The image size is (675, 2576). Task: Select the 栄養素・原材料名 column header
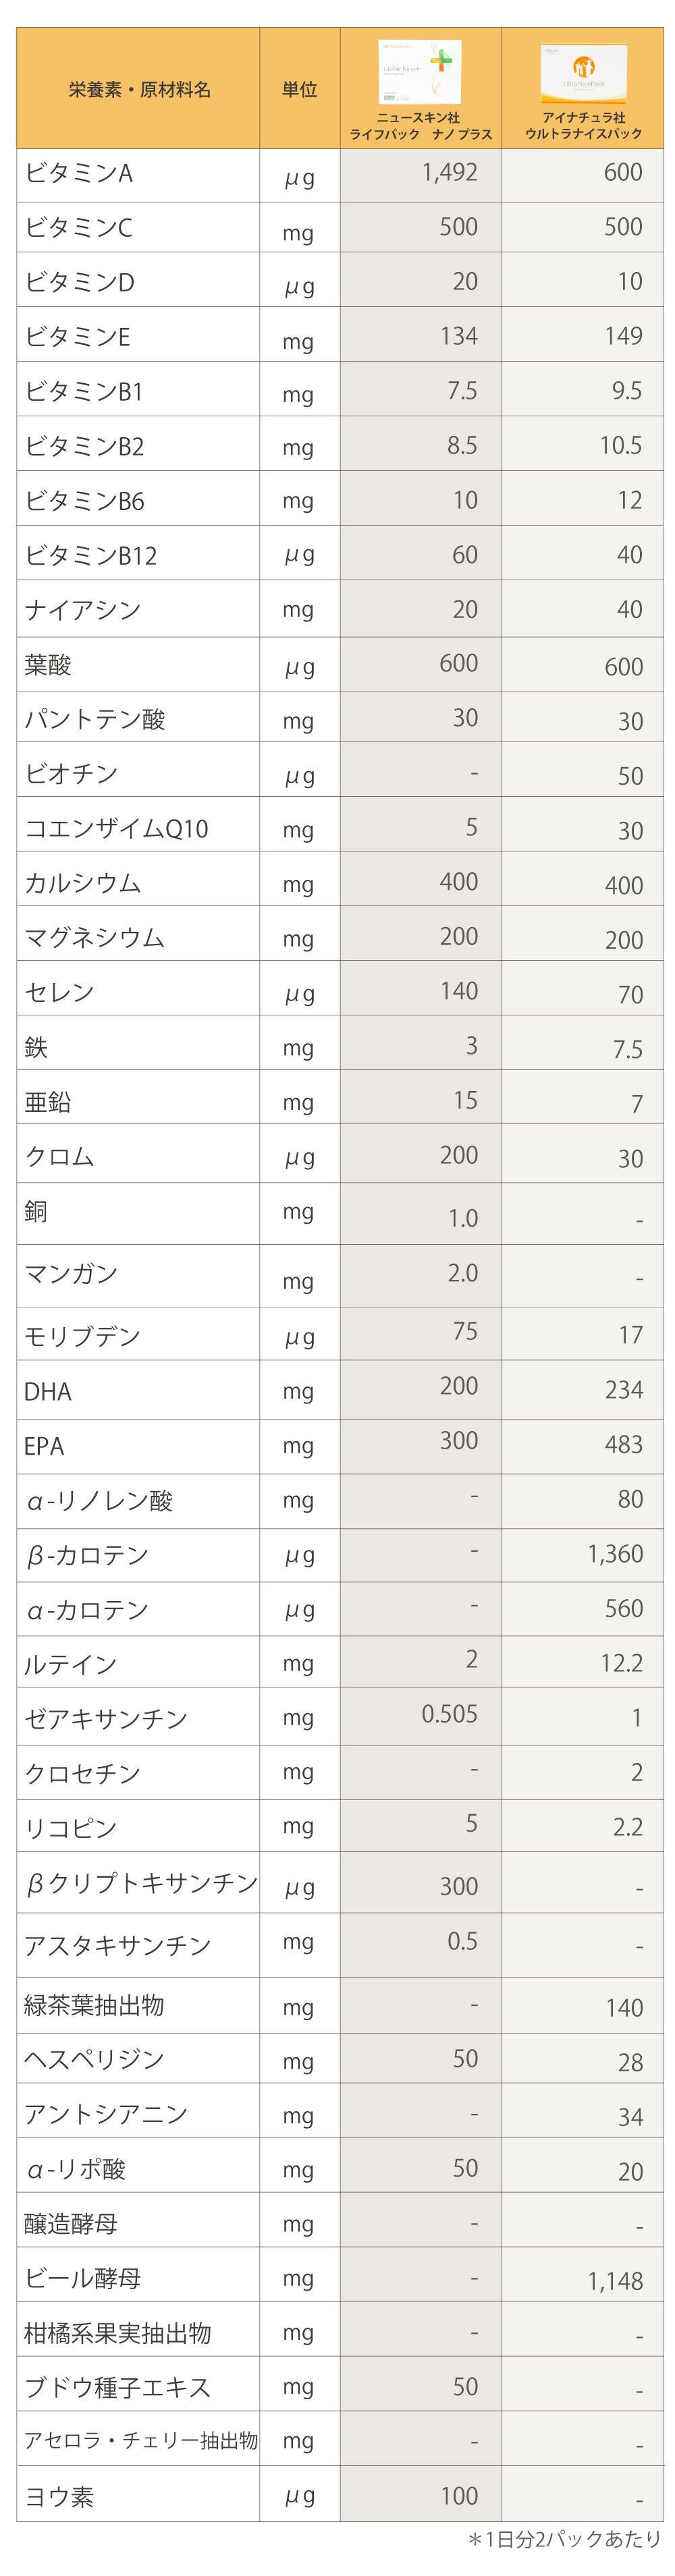139,90
